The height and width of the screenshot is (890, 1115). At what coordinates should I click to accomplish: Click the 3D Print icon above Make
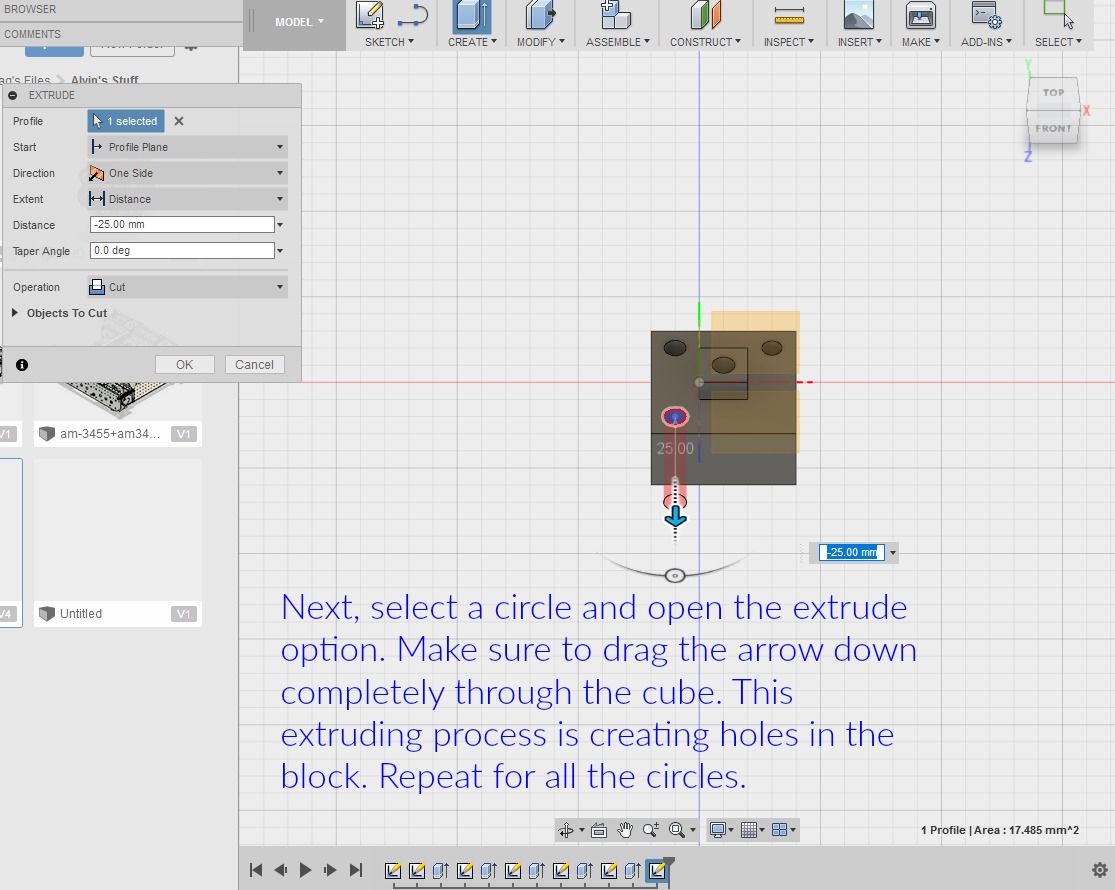(920, 15)
